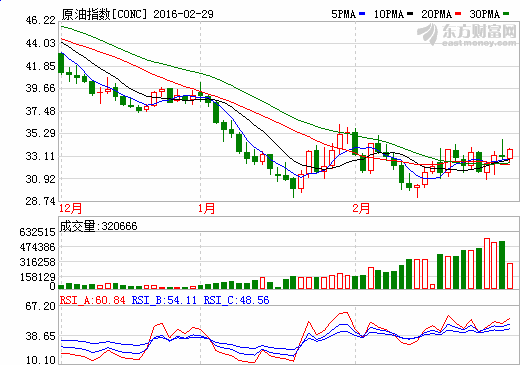This screenshot has width=520, height=365.
Task: Click the RSI_B:54.11 indicator label
Action: tap(164, 300)
